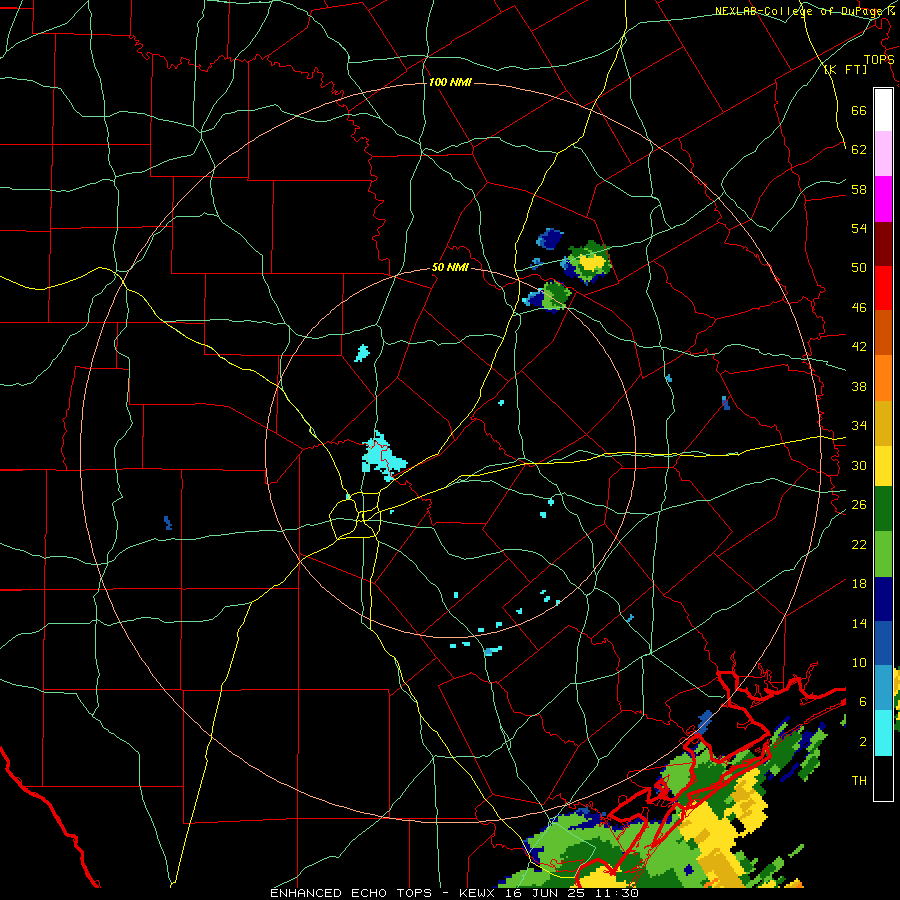Click the legend value '58'
The width and height of the screenshot is (900, 900).
tap(859, 189)
